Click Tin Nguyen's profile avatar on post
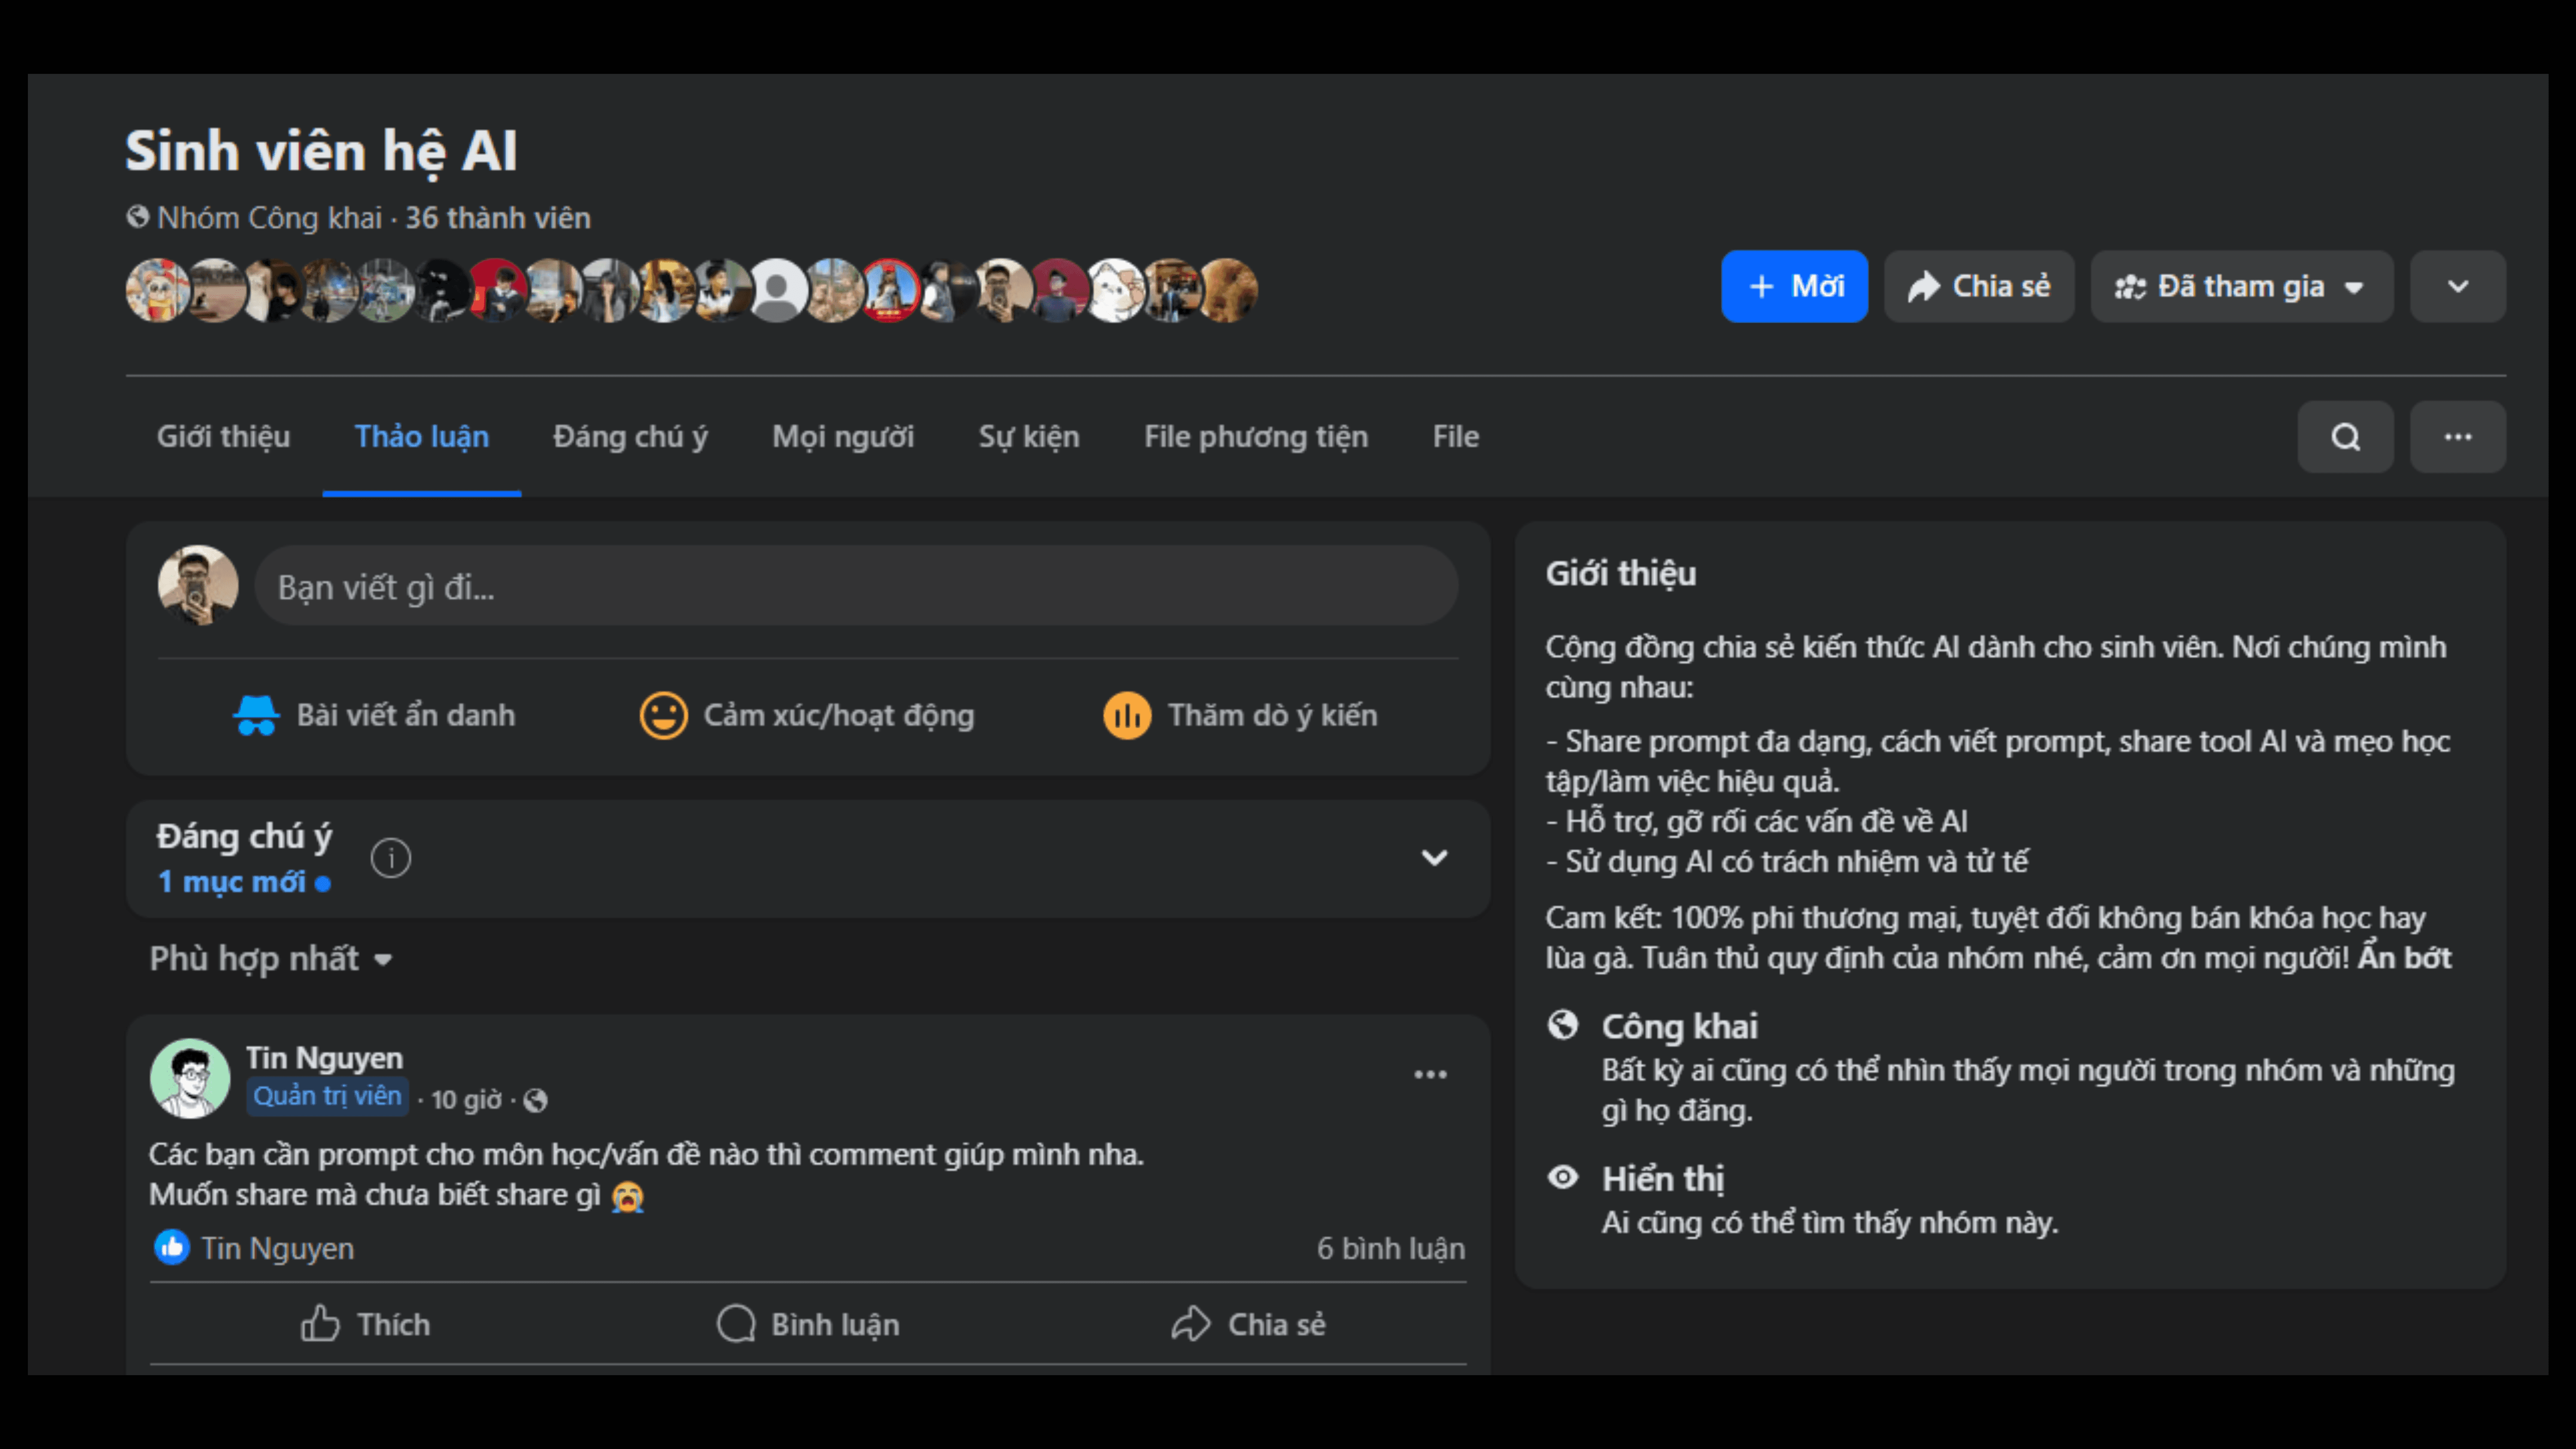 (190, 1078)
